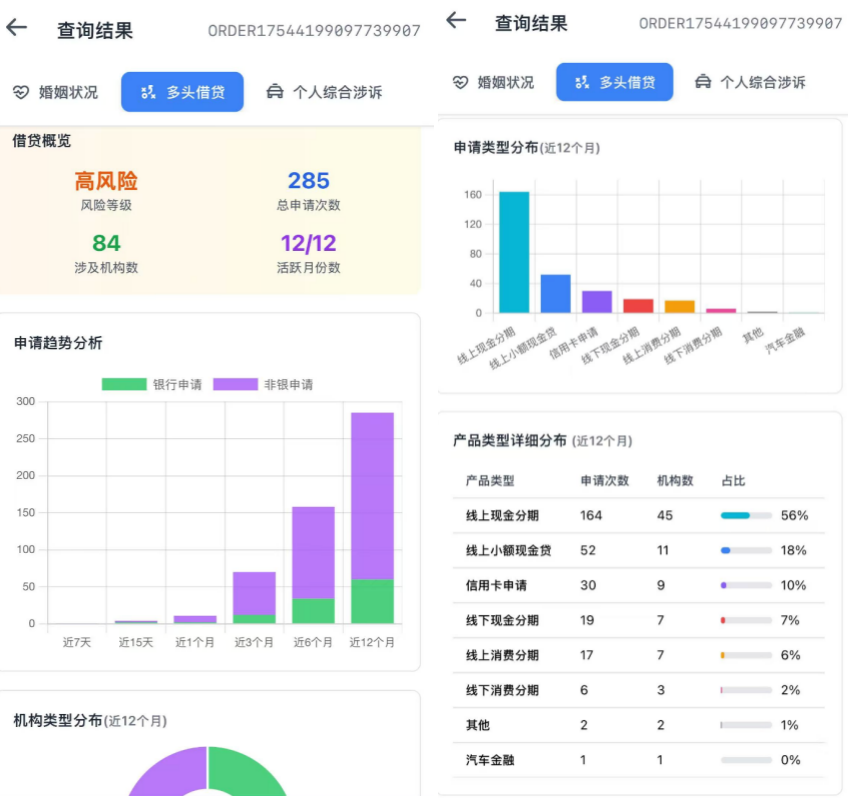Image resolution: width=850 pixels, height=806 pixels.
Task: Click the 借贷概览 heading
Action: 42,141
